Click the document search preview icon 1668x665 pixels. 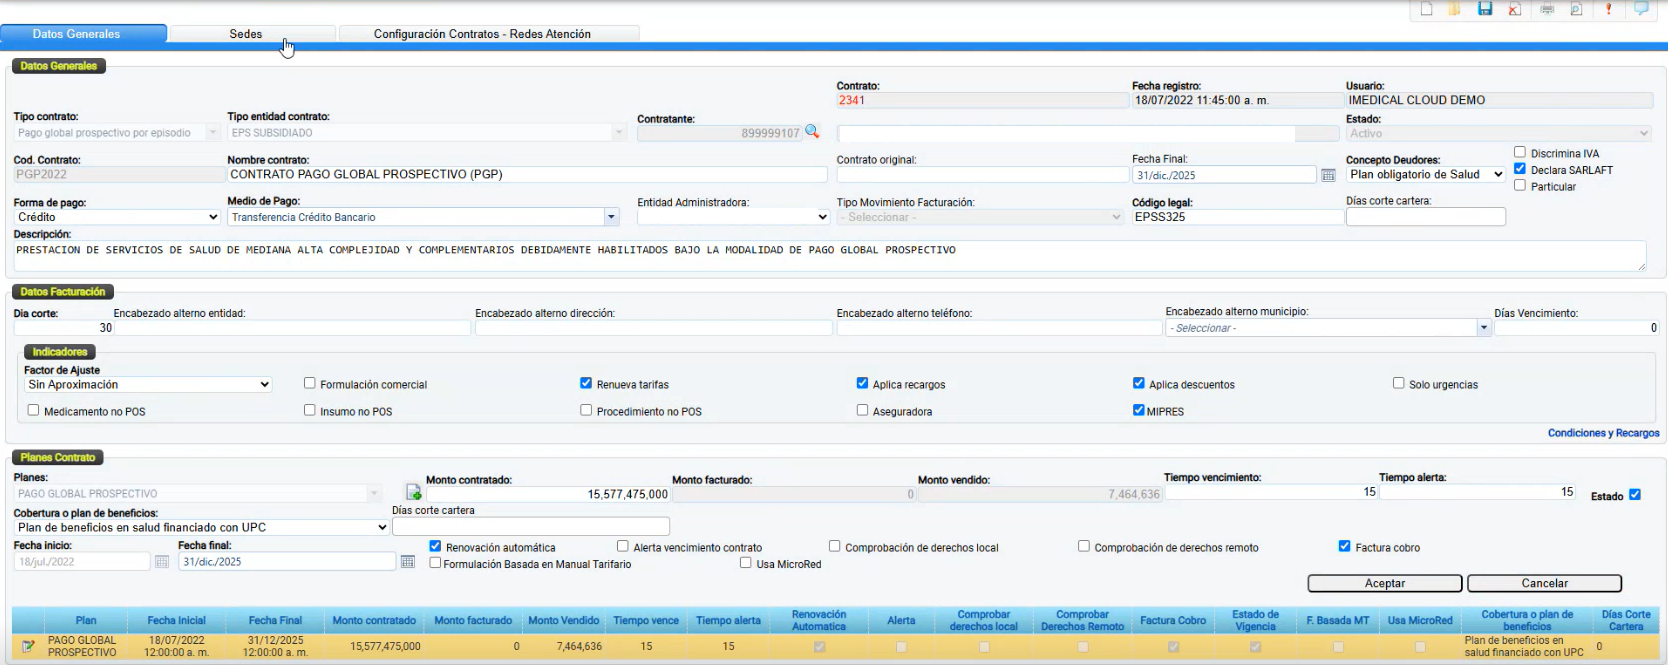coord(1576,9)
